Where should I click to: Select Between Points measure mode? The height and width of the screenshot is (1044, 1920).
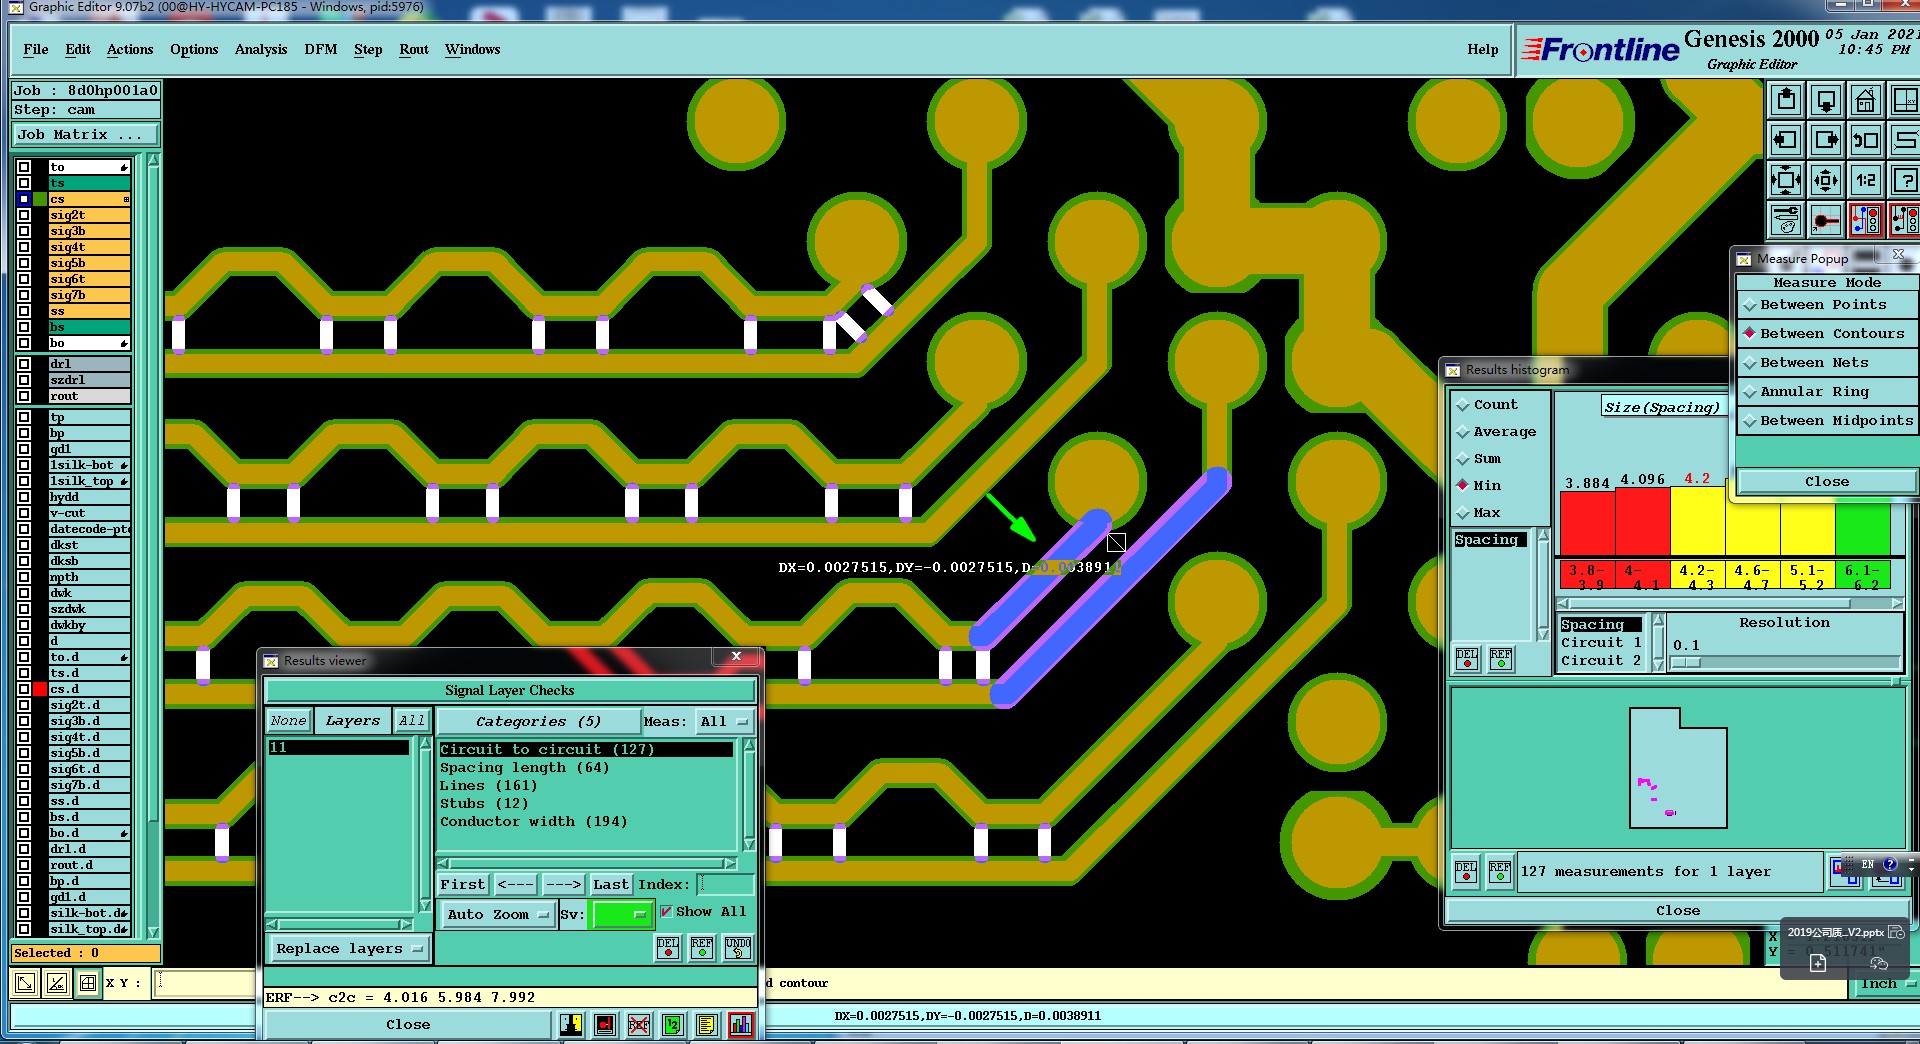[1827, 305]
